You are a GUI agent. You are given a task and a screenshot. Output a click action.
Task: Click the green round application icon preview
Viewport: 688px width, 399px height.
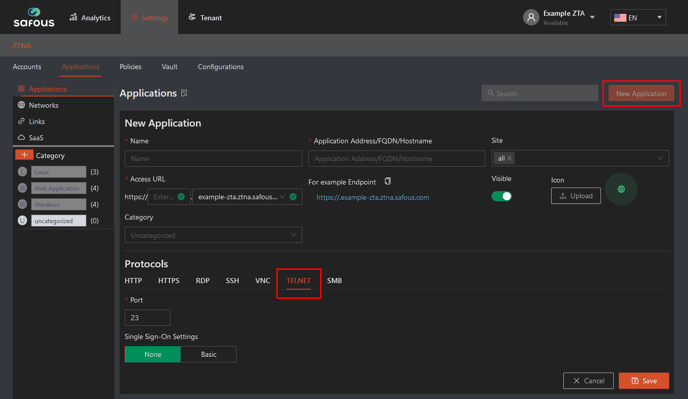click(621, 189)
